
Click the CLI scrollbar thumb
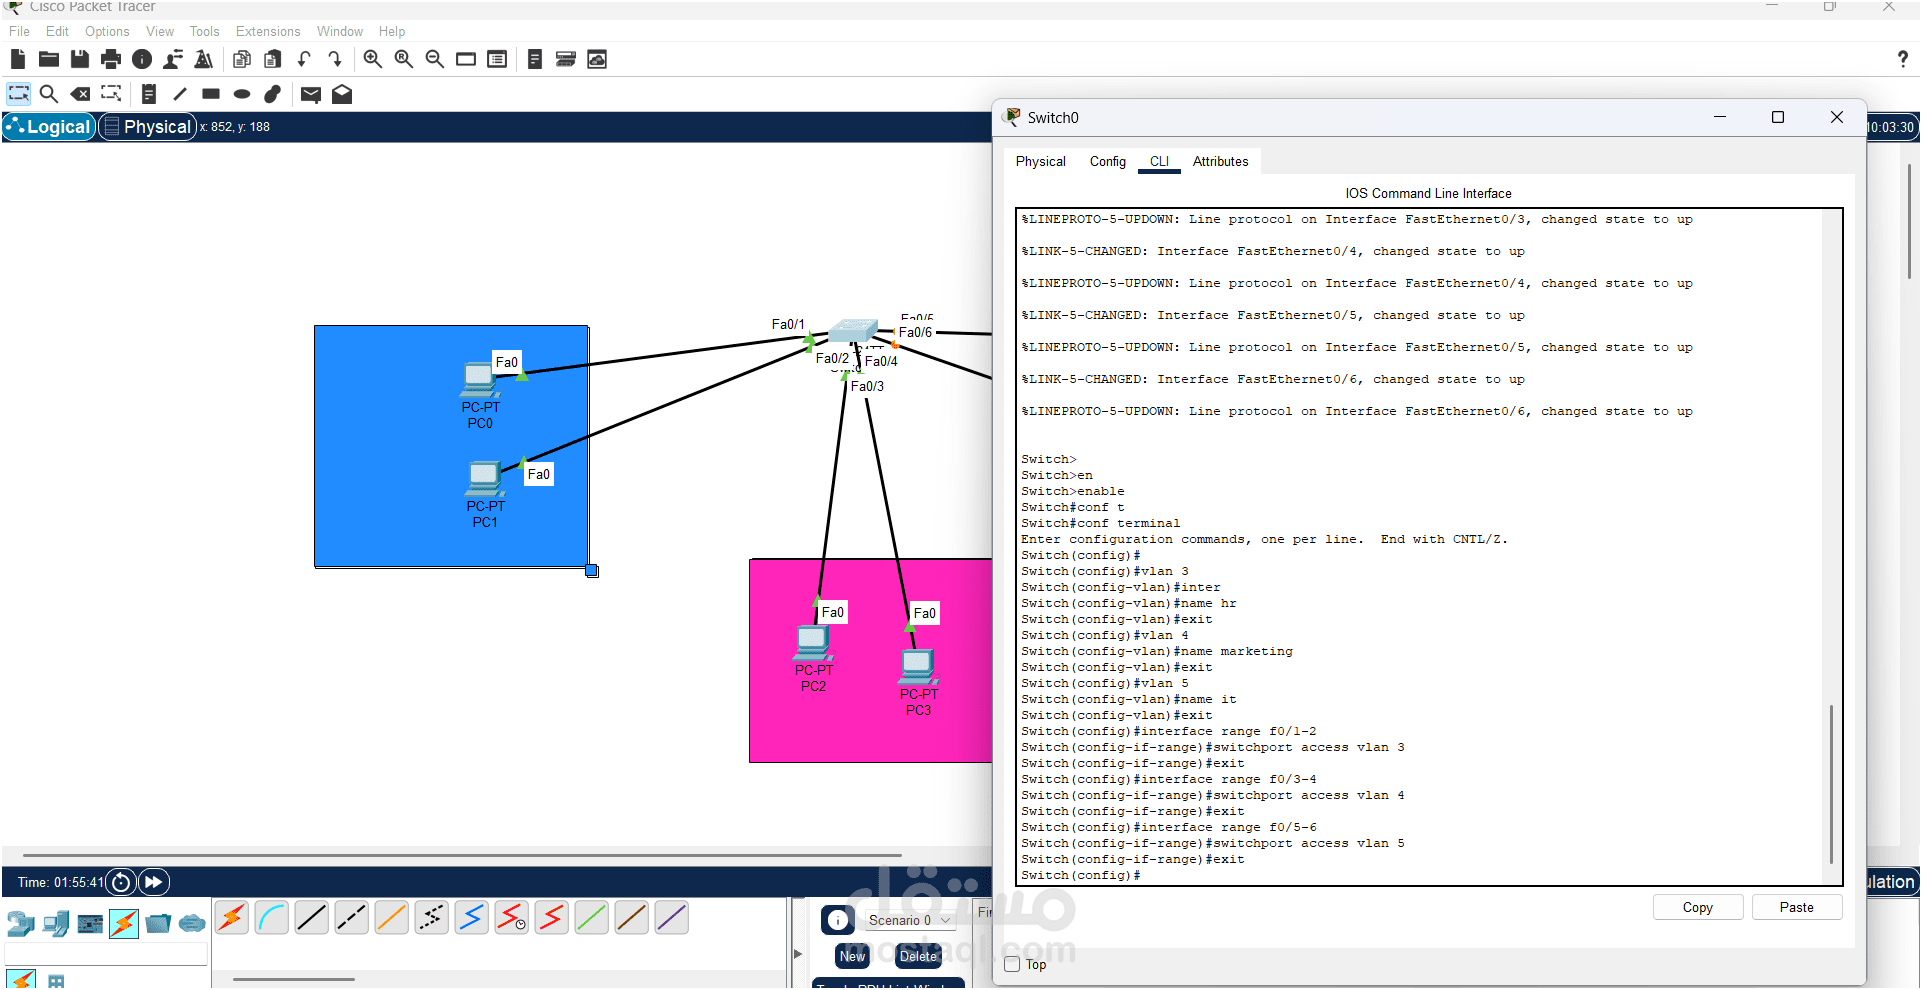(x=1832, y=784)
